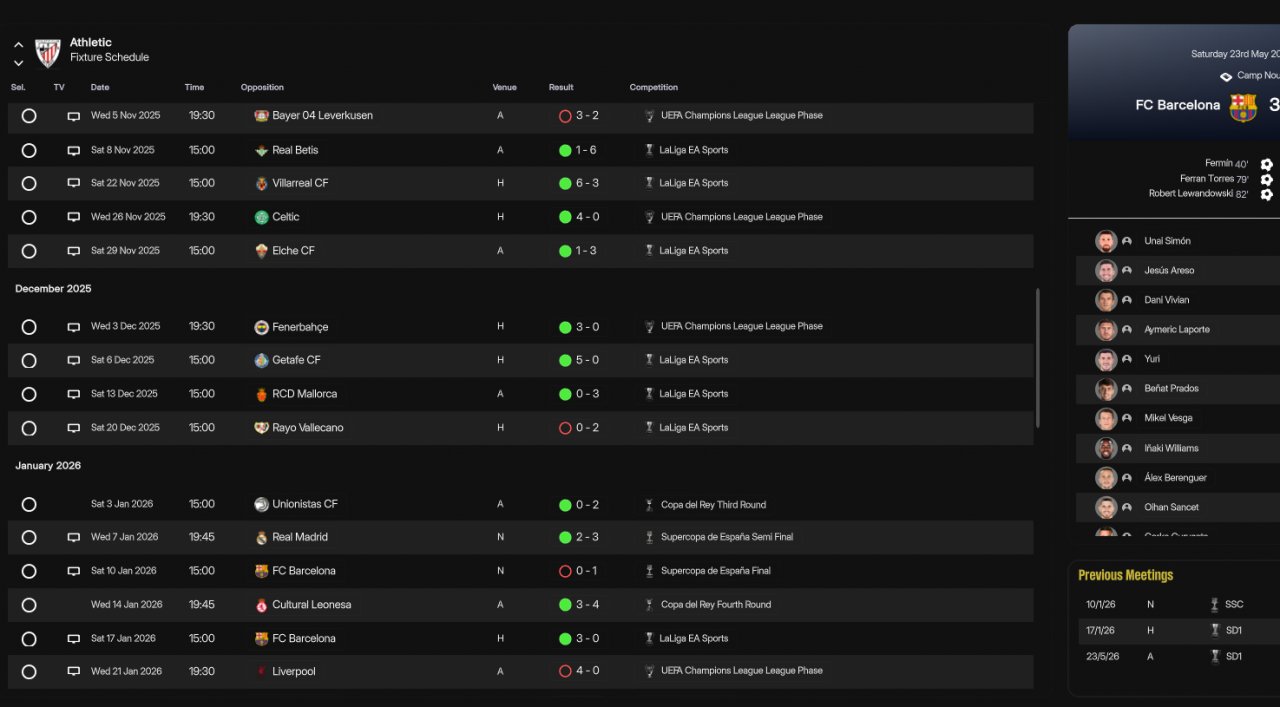Click the Celtic club badge icon
The image size is (1280, 707).
[261, 217]
